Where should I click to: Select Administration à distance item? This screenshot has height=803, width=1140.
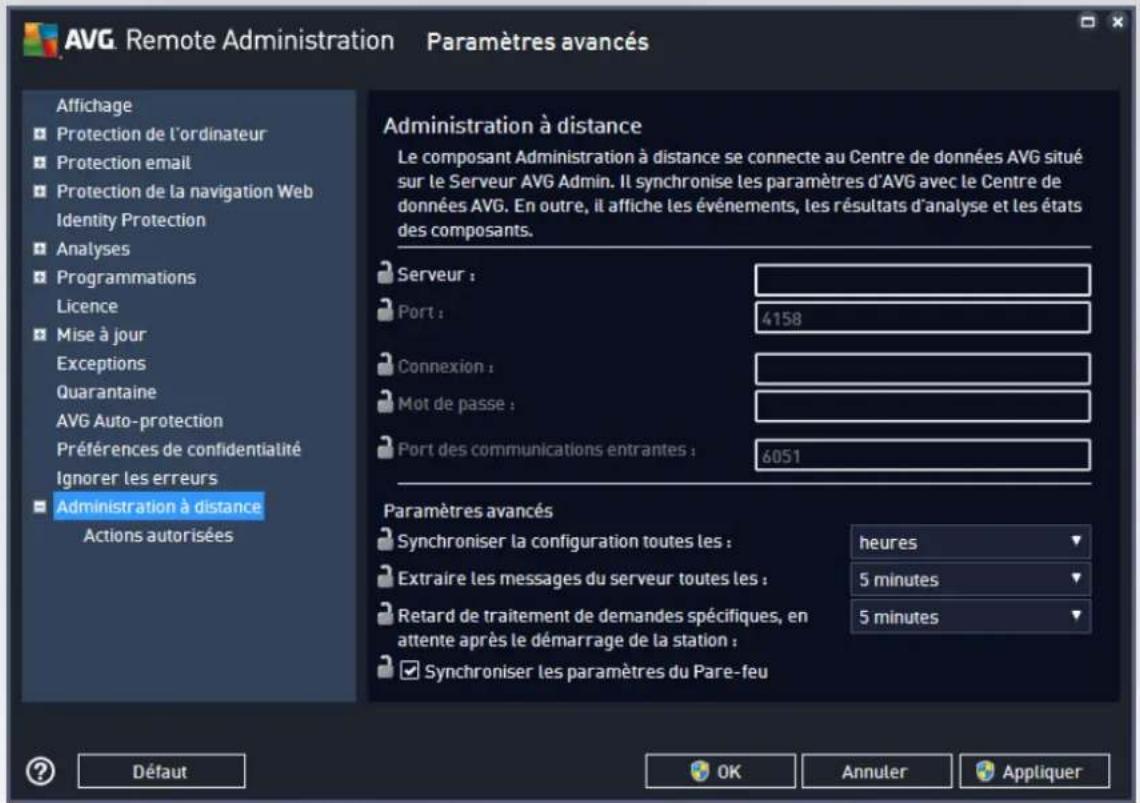click(x=158, y=506)
